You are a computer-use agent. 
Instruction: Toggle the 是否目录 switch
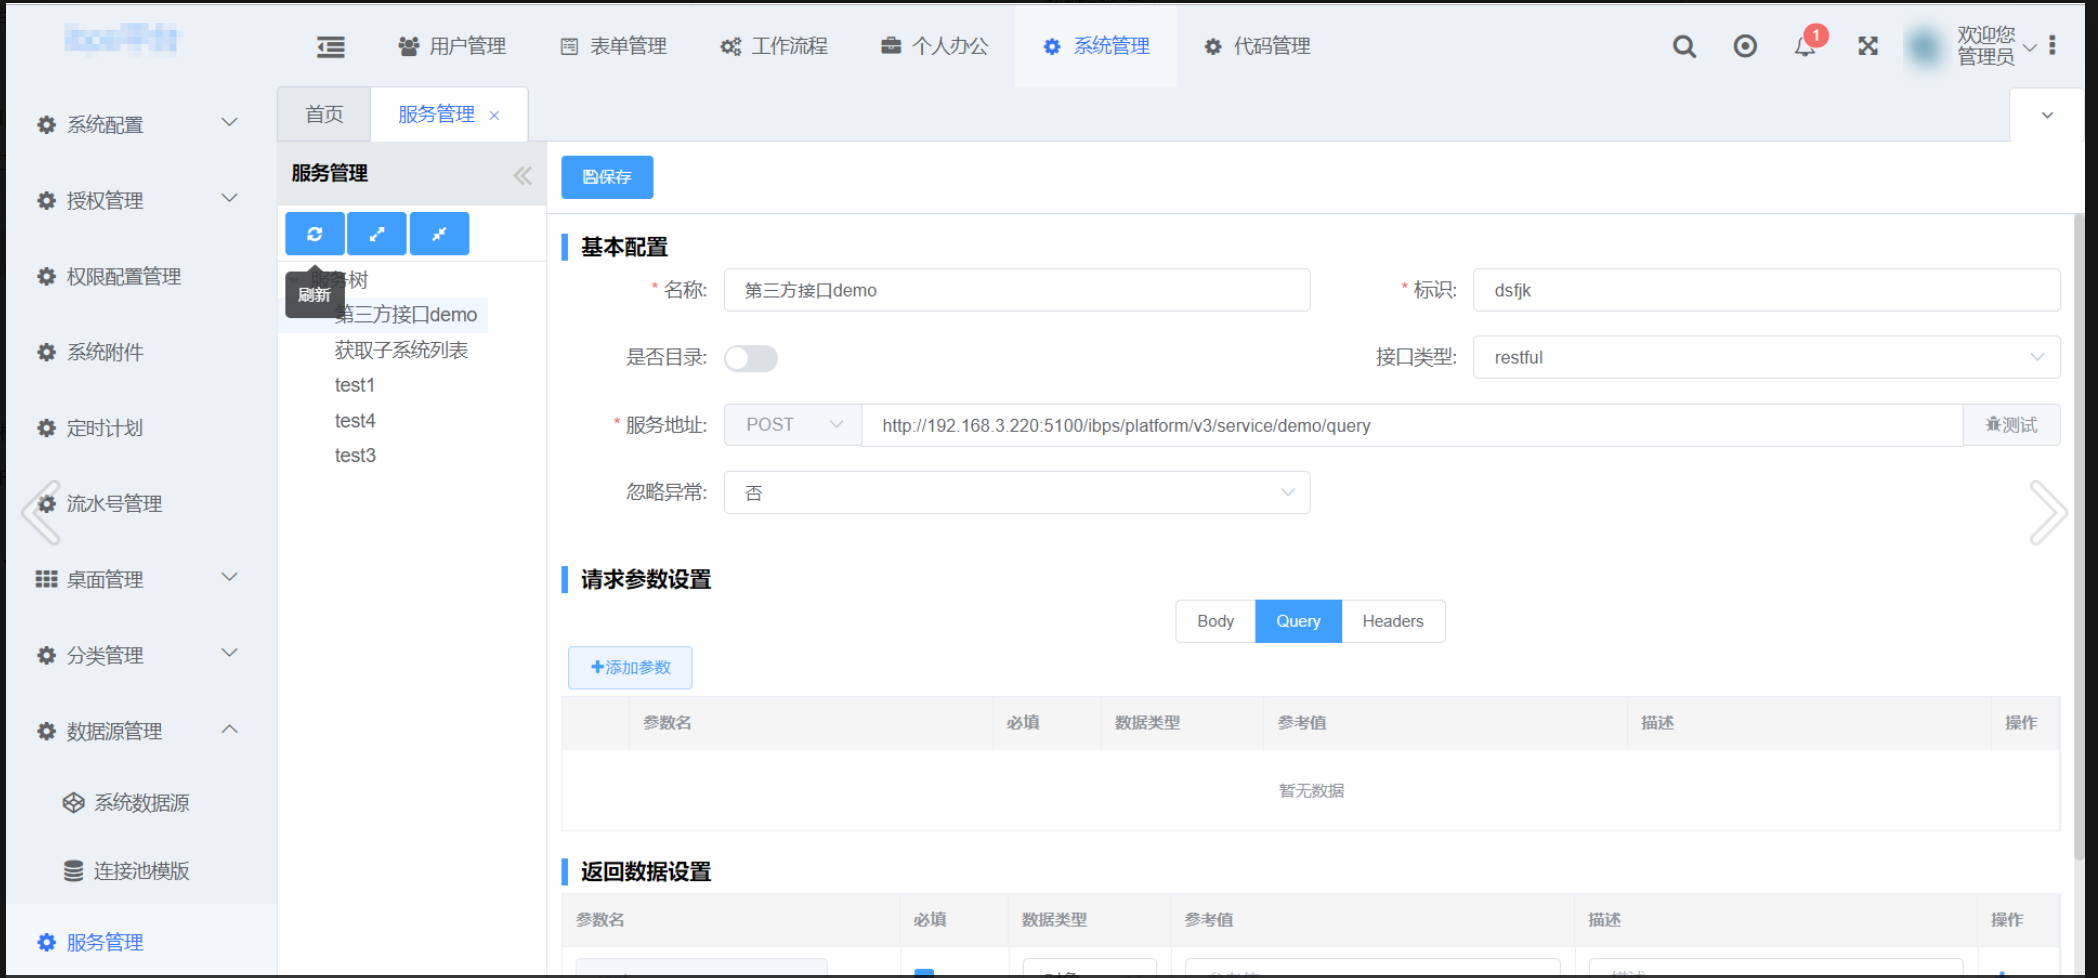click(x=751, y=358)
